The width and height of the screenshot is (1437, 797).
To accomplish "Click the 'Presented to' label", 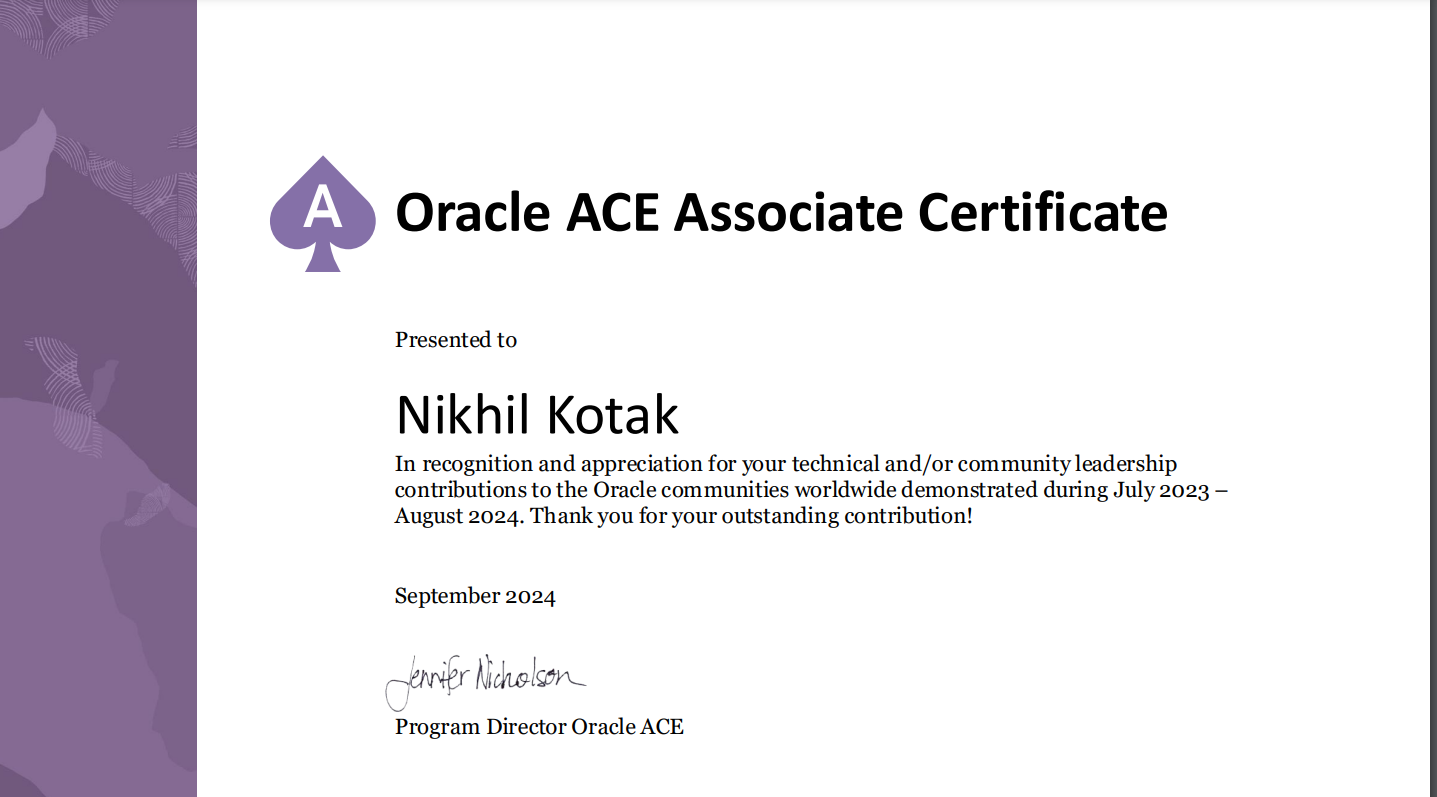I will (x=456, y=340).
